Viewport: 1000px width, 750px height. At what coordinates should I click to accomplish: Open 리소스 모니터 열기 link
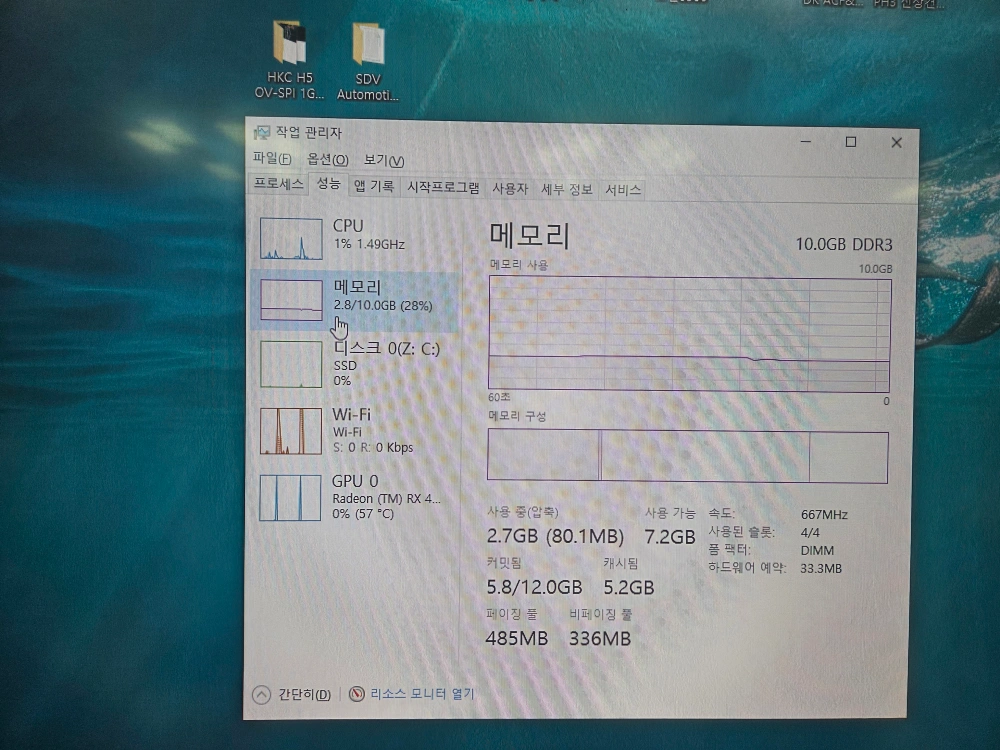pos(422,694)
